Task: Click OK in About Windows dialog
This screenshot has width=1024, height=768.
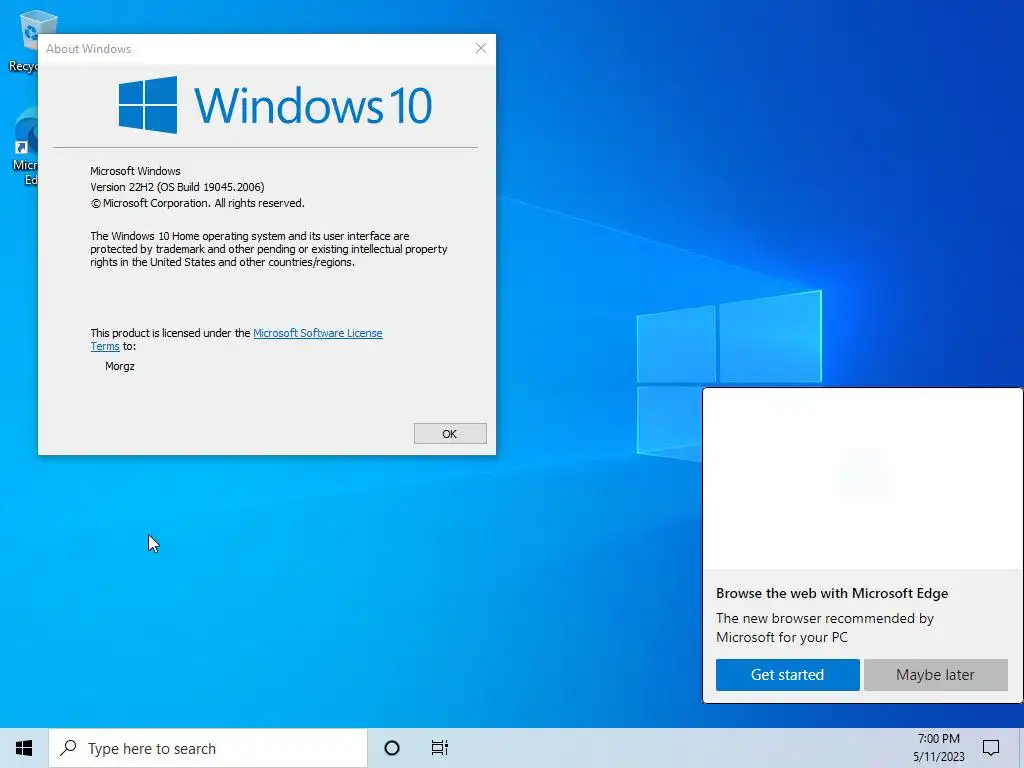Action: (x=450, y=434)
